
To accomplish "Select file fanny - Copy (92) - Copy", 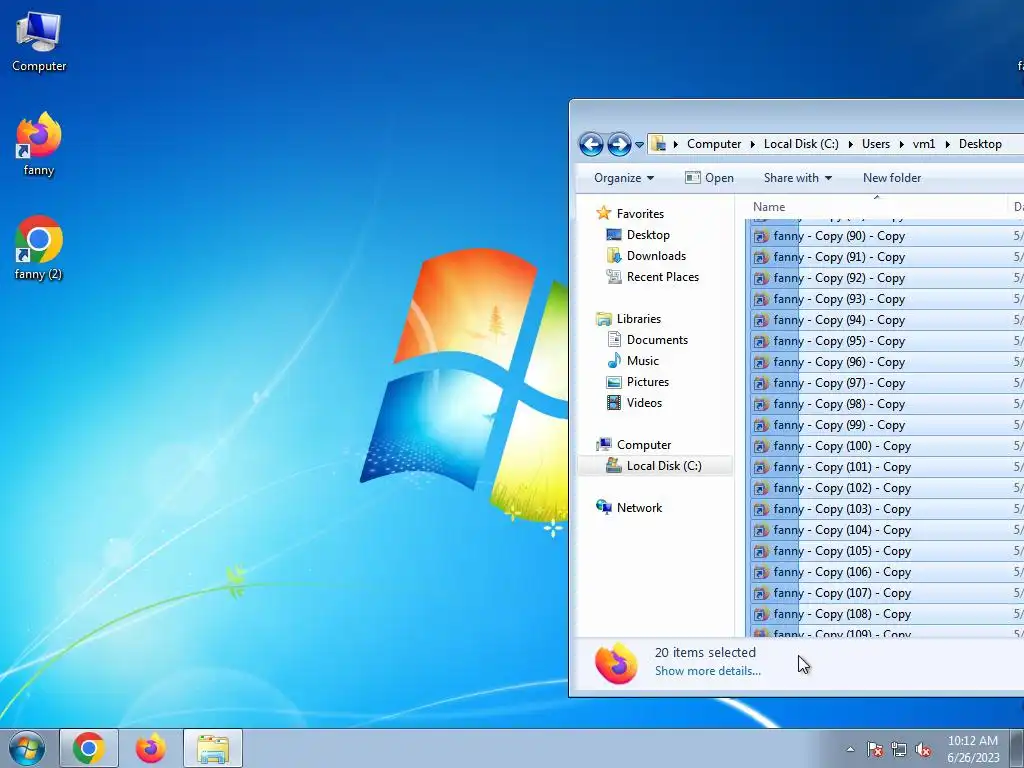I will click(x=887, y=278).
